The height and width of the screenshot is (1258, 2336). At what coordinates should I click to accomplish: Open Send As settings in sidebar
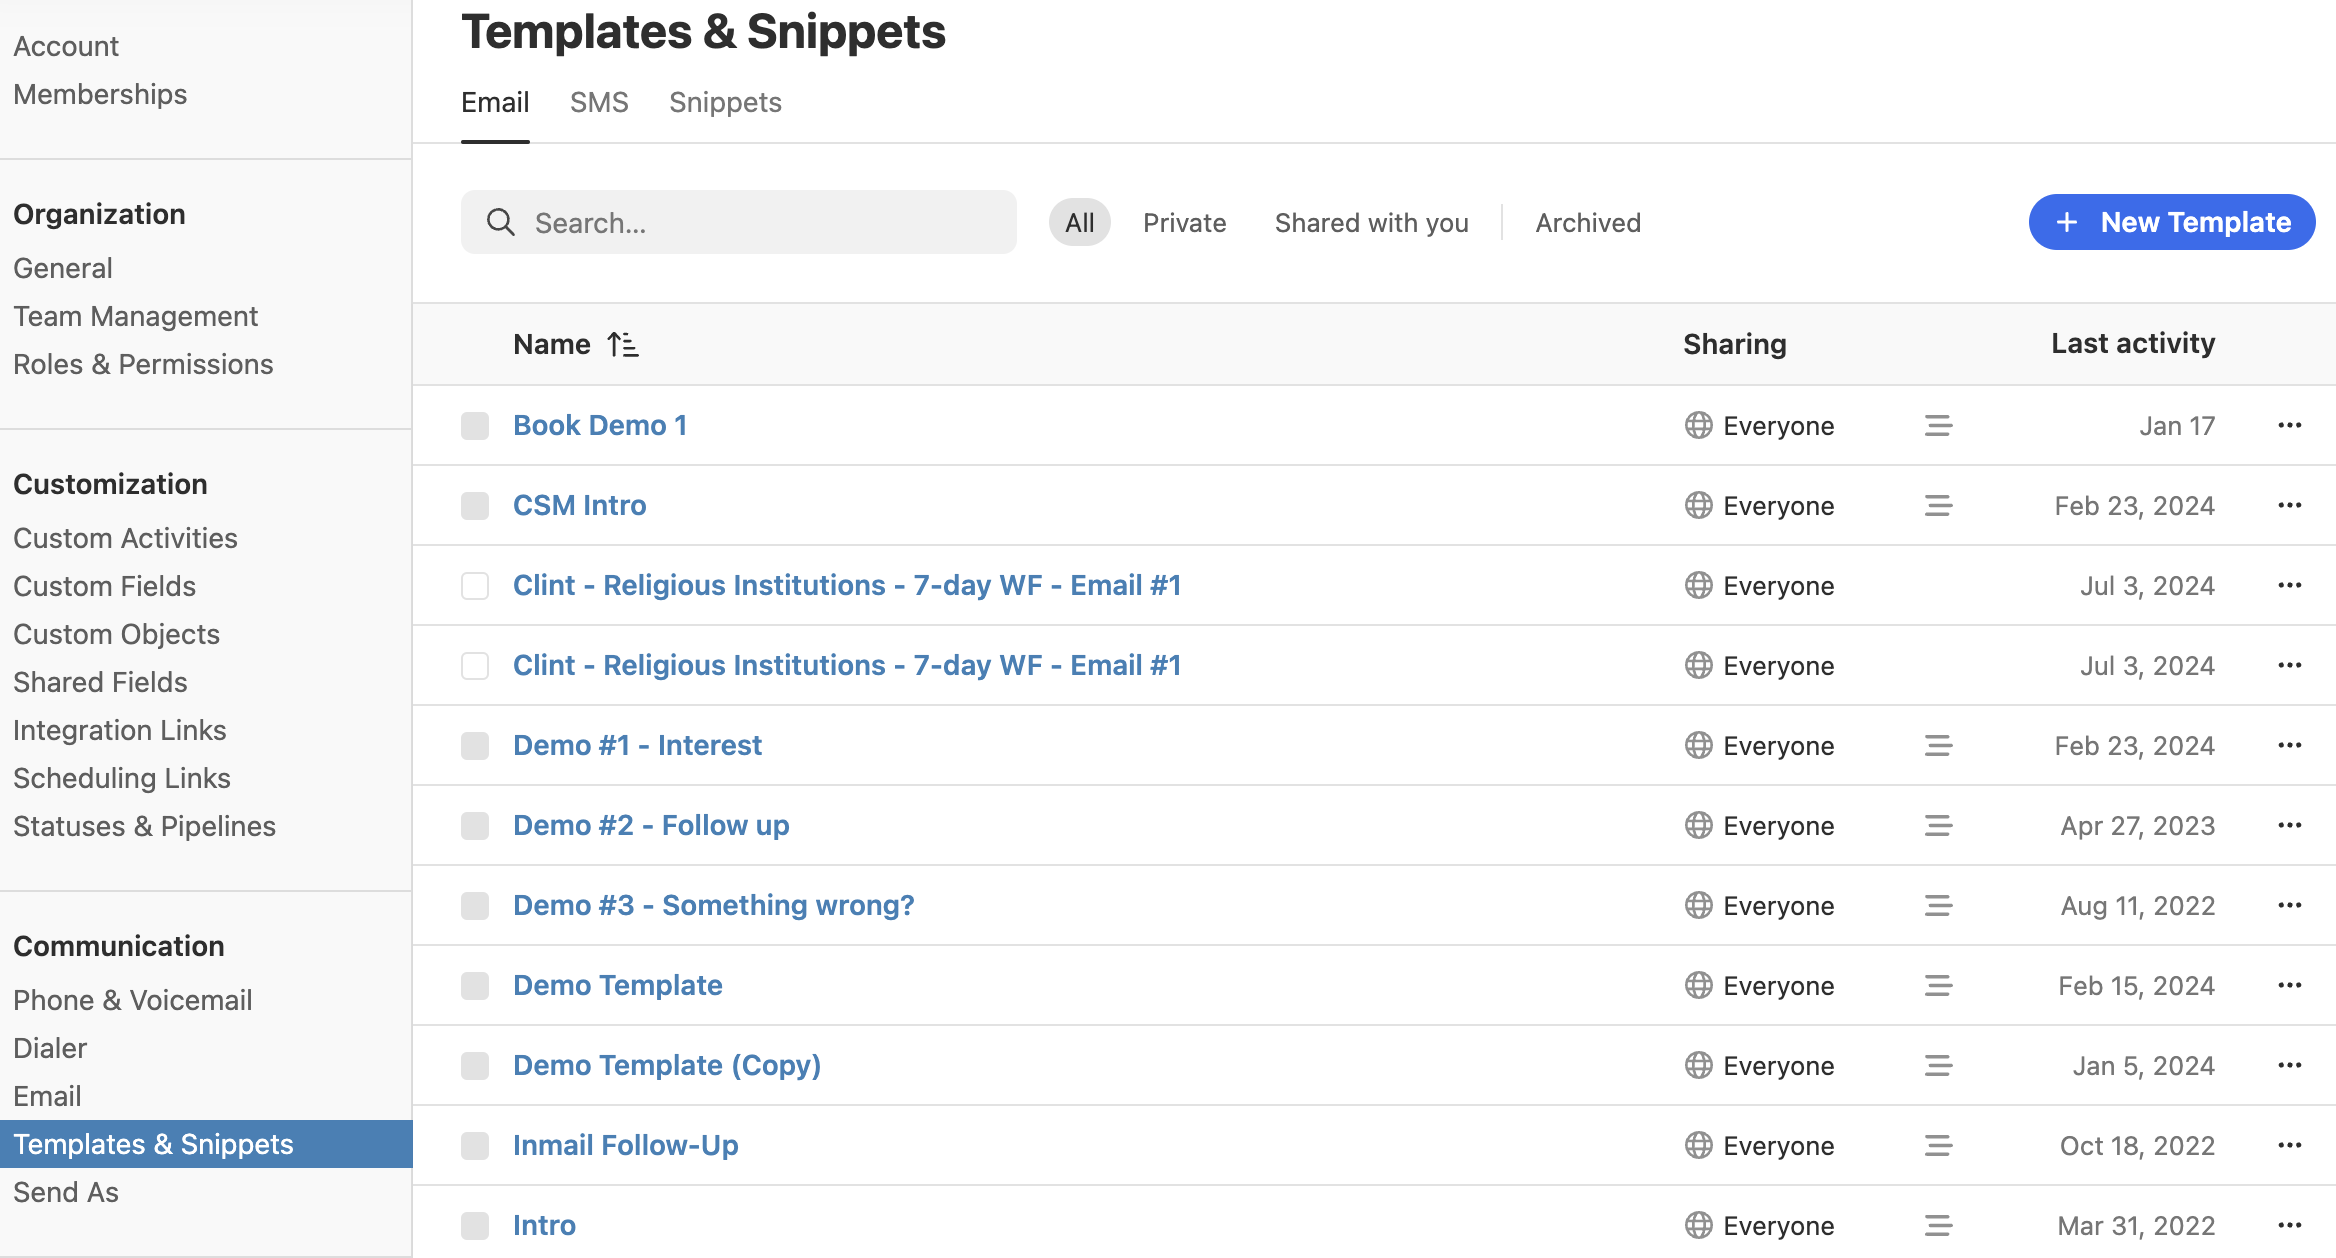[65, 1192]
